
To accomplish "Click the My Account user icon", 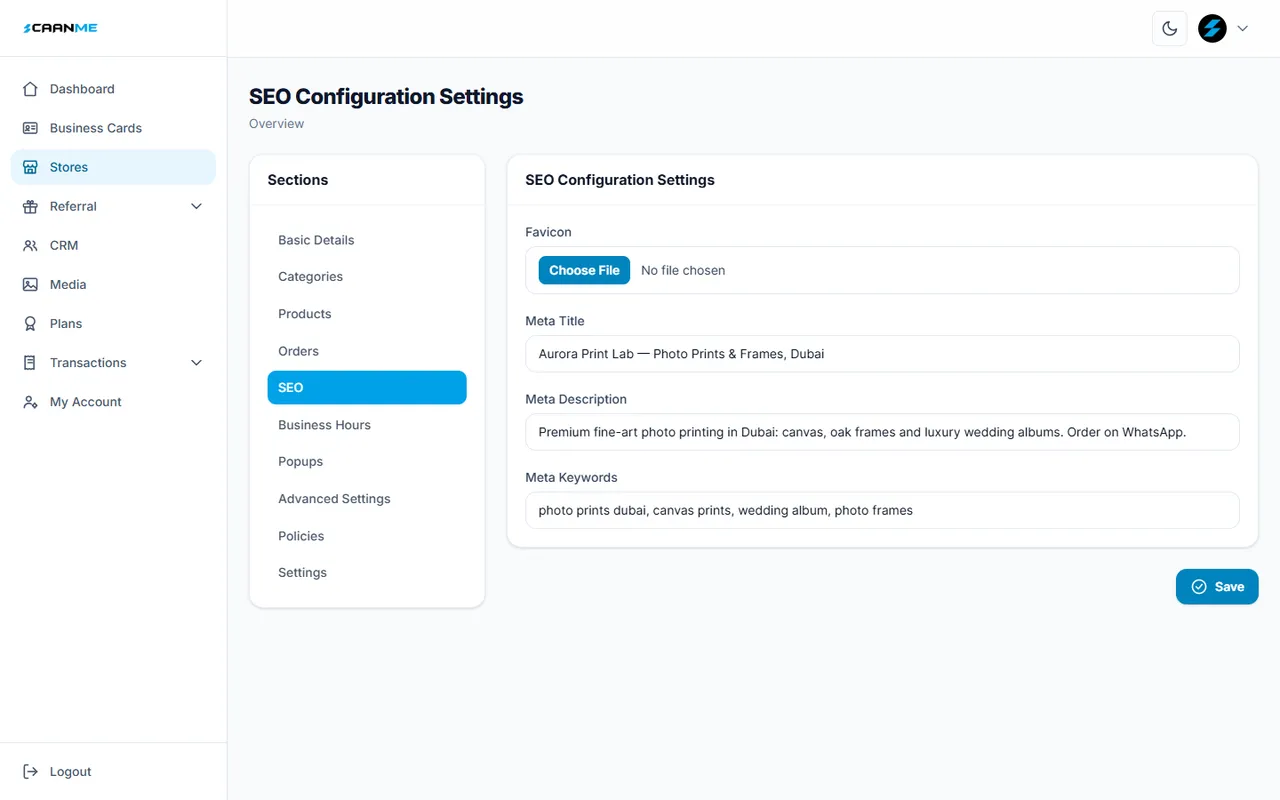I will [x=30, y=401].
